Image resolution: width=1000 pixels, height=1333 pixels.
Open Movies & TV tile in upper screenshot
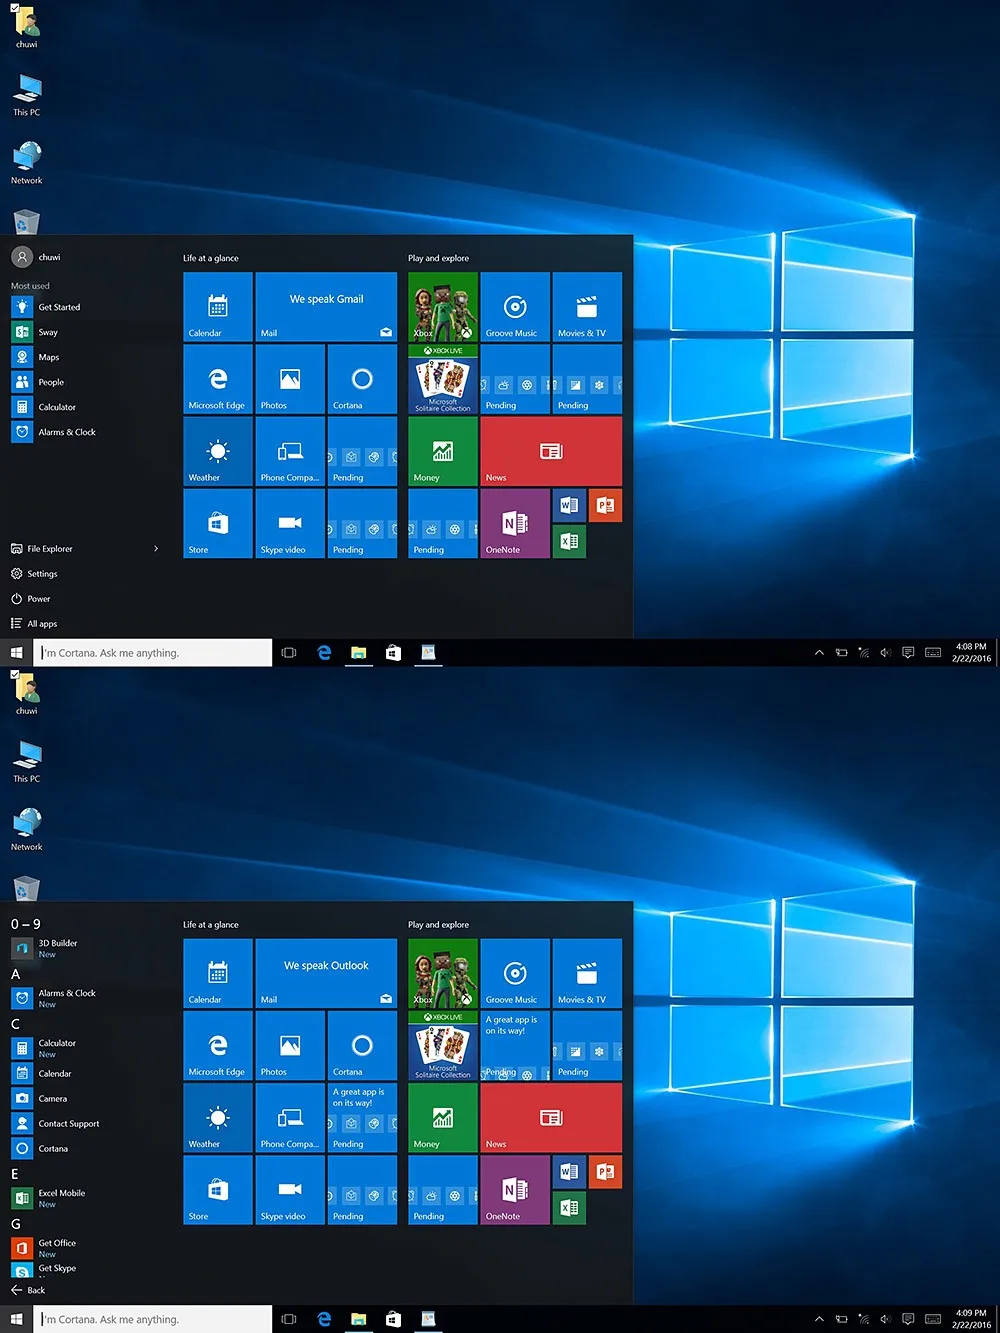587,307
